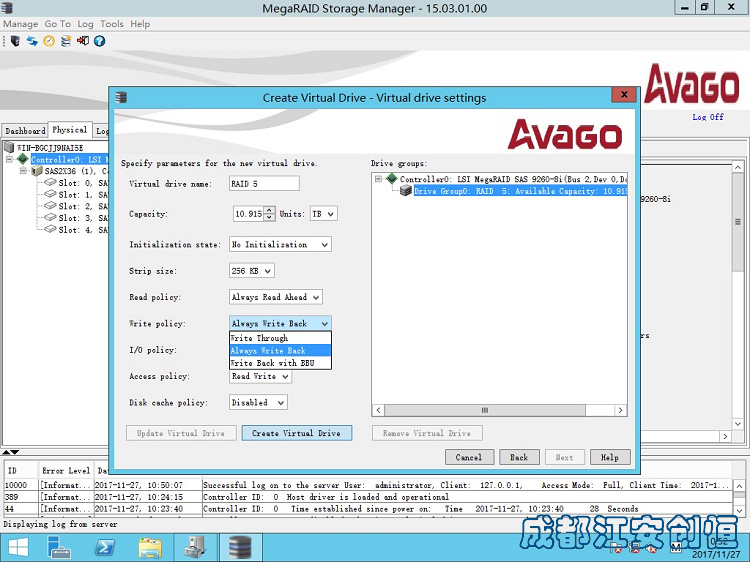Click the ID 10000 log row
The height and width of the screenshot is (562, 750).
pos(367,485)
